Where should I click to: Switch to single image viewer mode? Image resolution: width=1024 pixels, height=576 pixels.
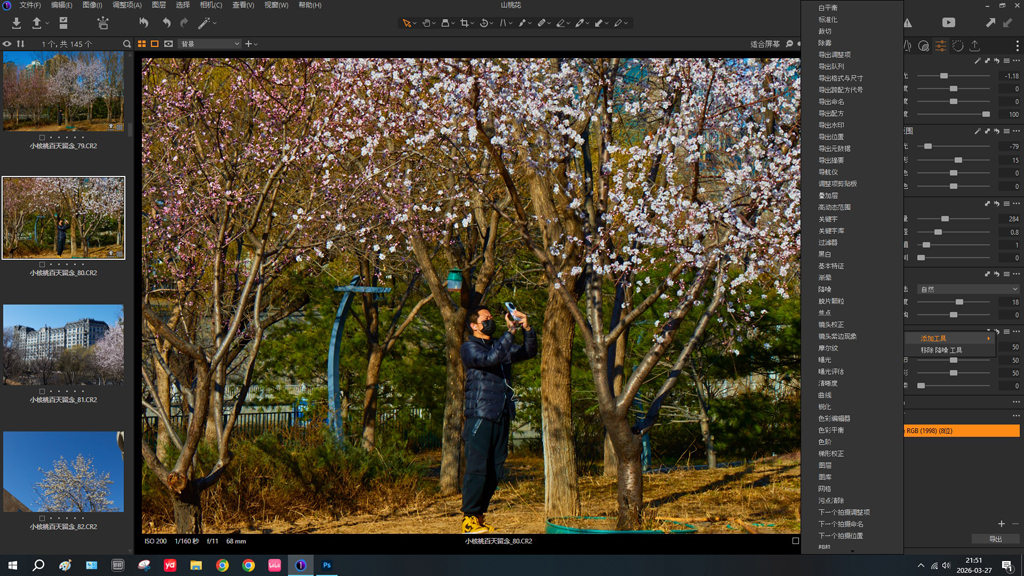click(x=155, y=44)
